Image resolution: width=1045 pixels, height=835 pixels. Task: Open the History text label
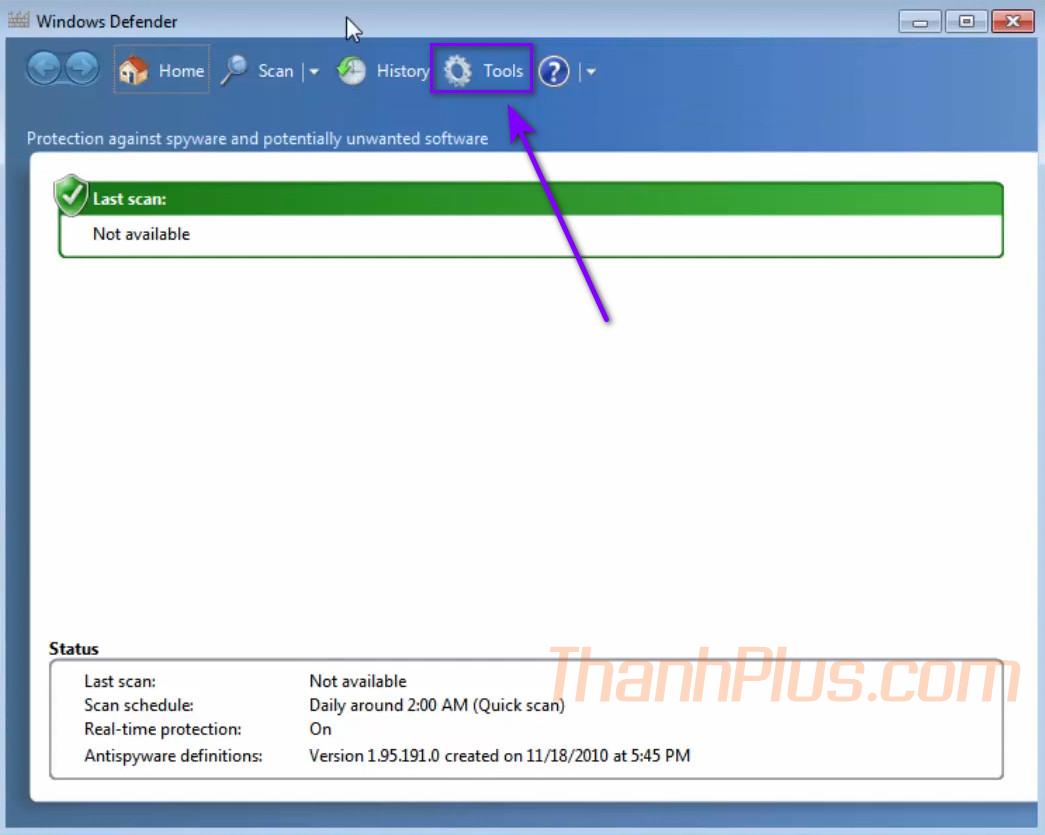tap(402, 71)
